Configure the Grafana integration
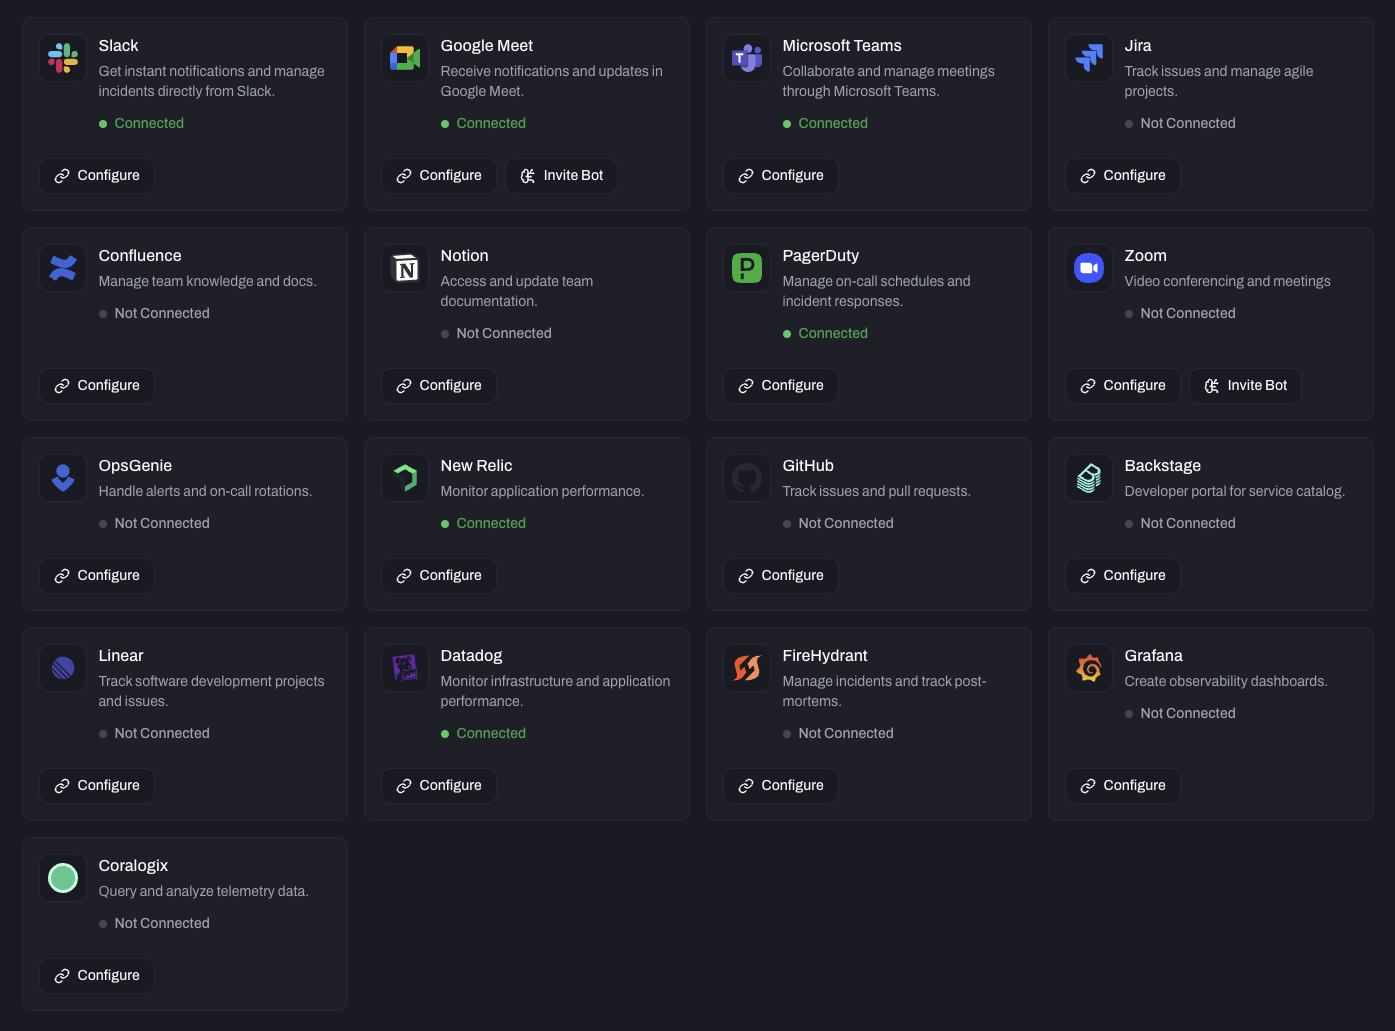Viewport: 1395px width, 1031px height. [x=1123, y=786]
